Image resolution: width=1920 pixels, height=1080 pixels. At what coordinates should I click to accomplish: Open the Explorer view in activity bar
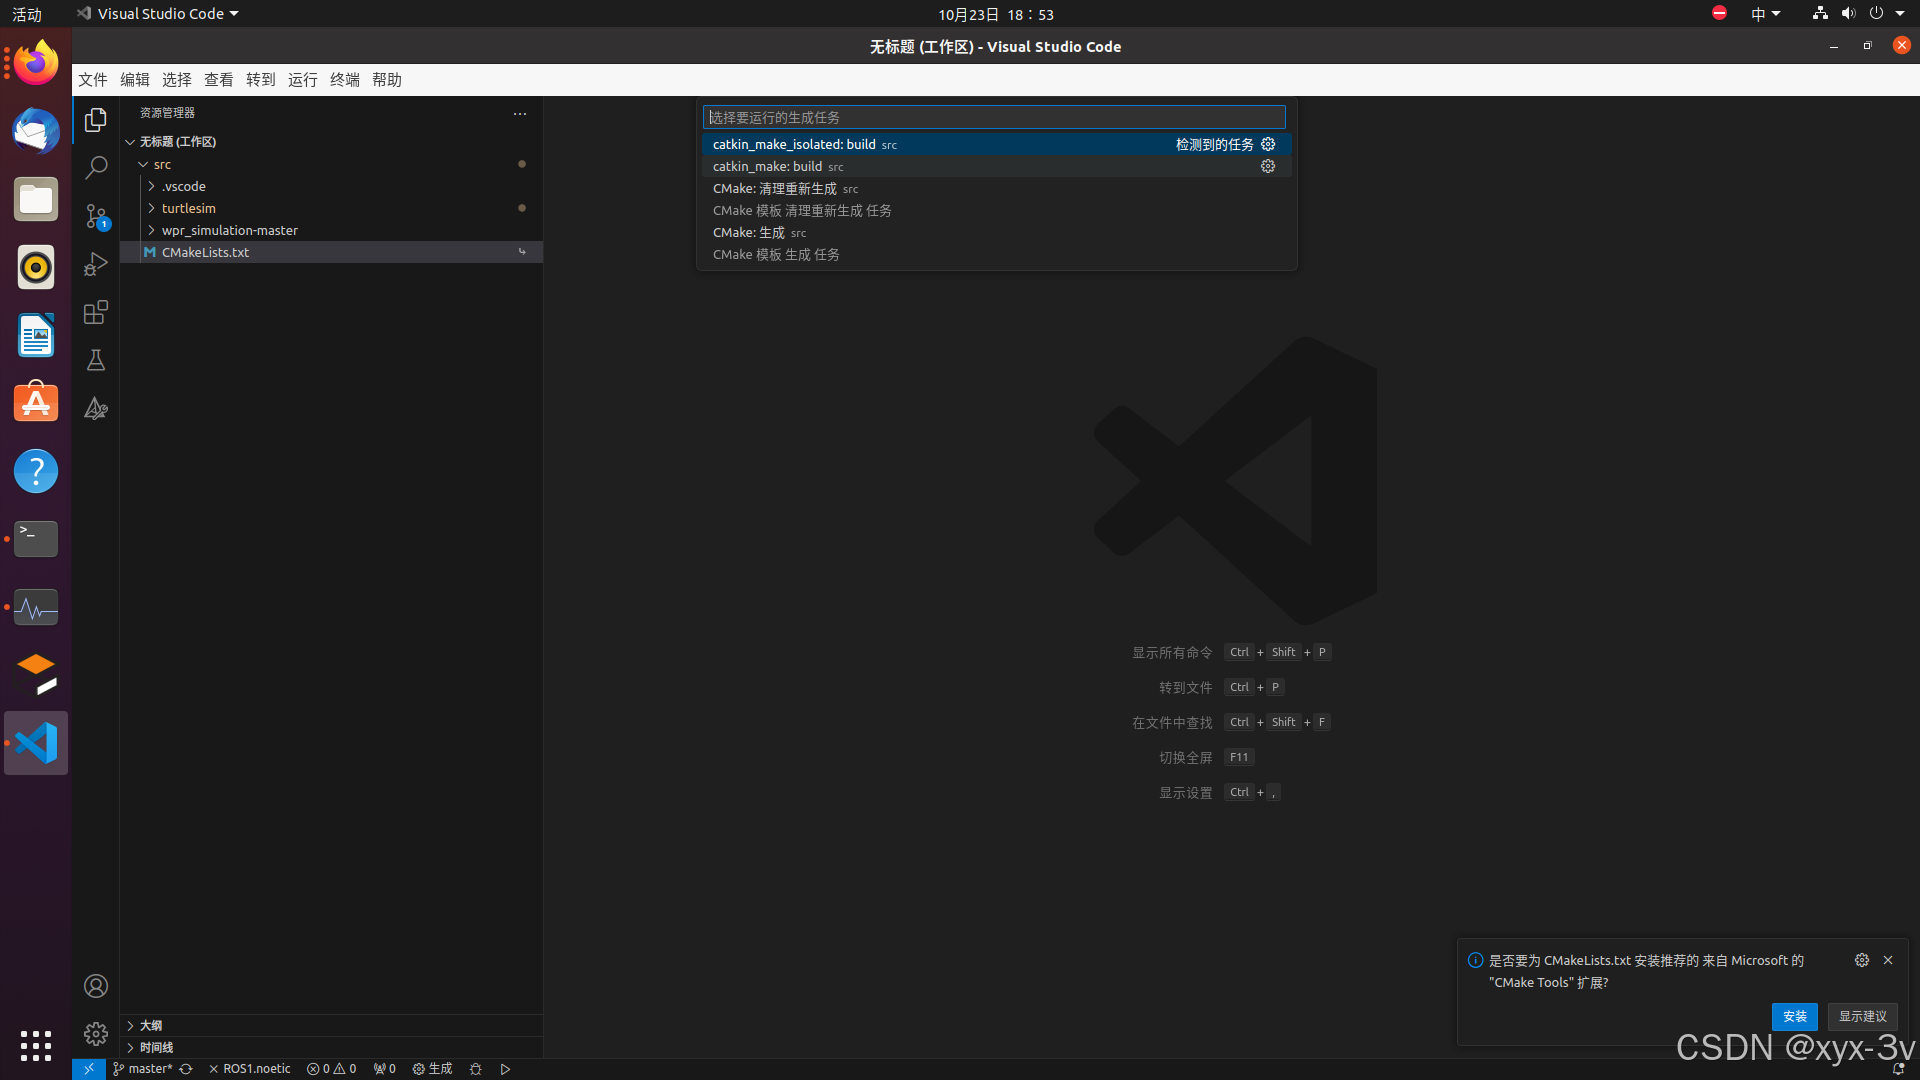(x=96, y=120)
